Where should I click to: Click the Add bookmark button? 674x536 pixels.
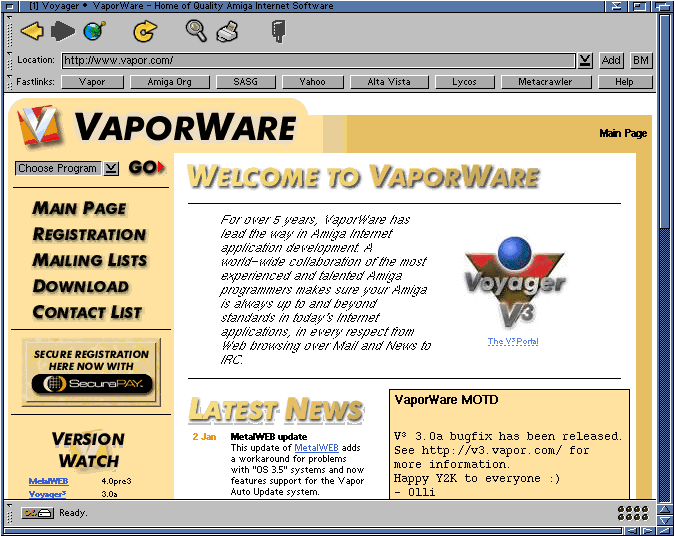pos(611,60)
